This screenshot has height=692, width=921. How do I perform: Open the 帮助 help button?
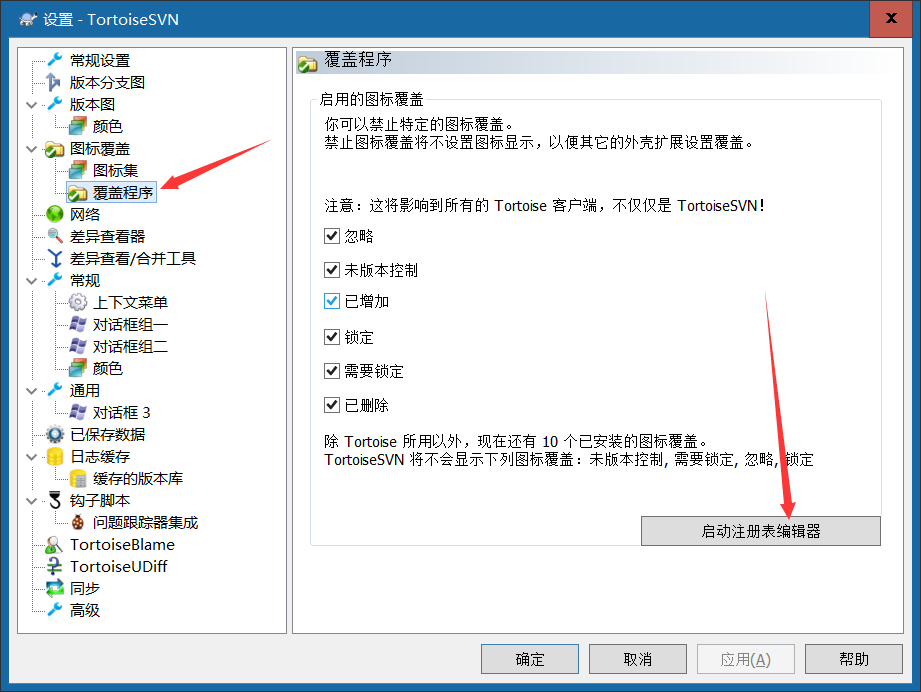853,659
